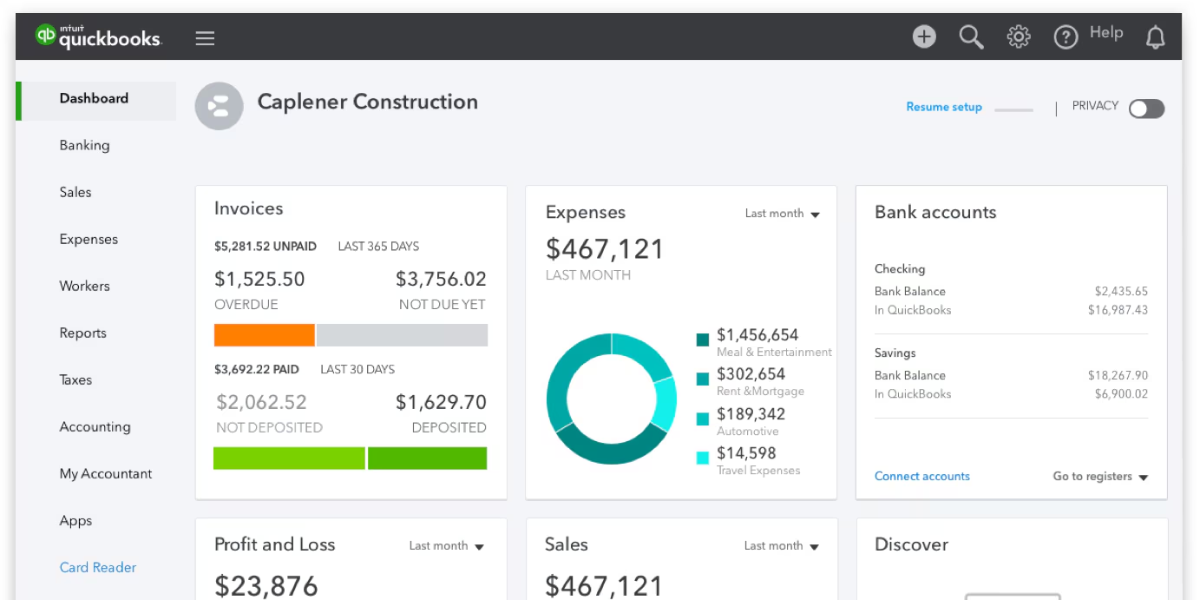Collapse the sidebar using the hamburger icon

pyautogui.click(x=205, y=37)
